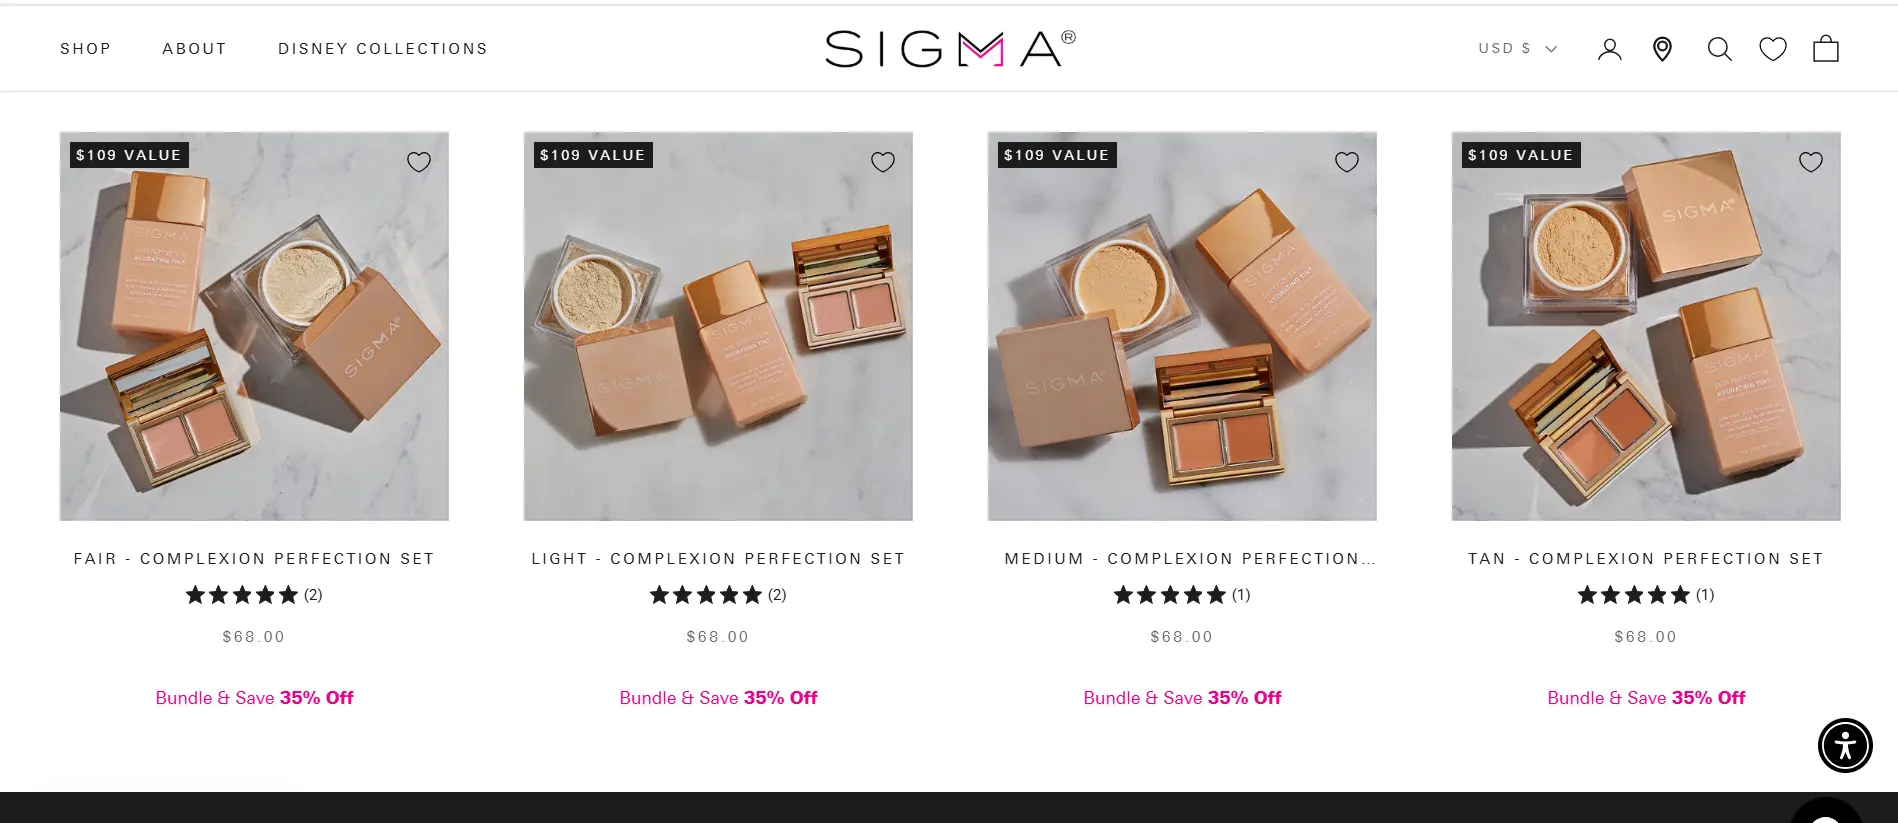The image size is (1898, 823).
Task: Open the account login icon
Action: click(x=1609, y=49)
